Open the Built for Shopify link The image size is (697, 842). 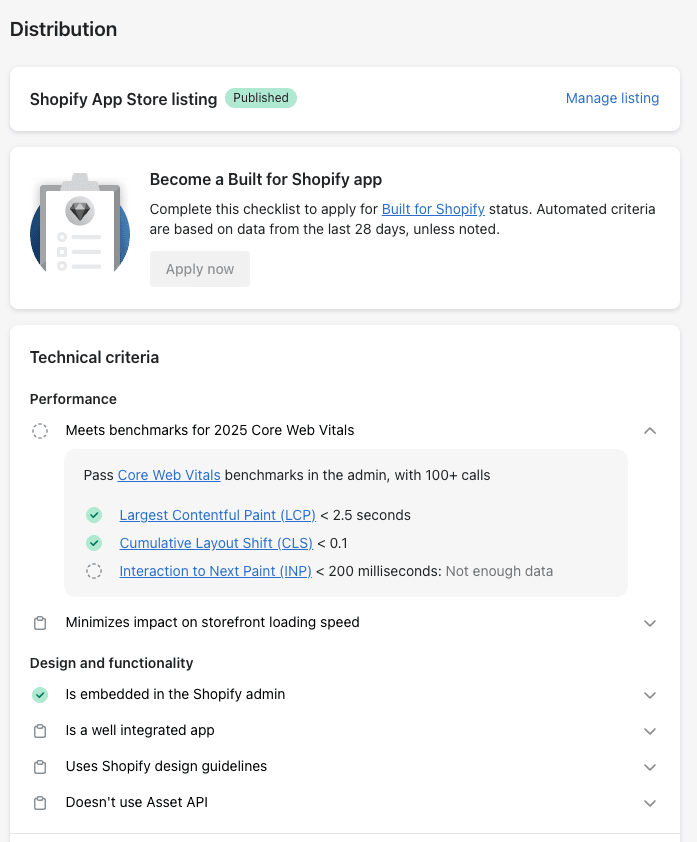(x=433, y=209)
